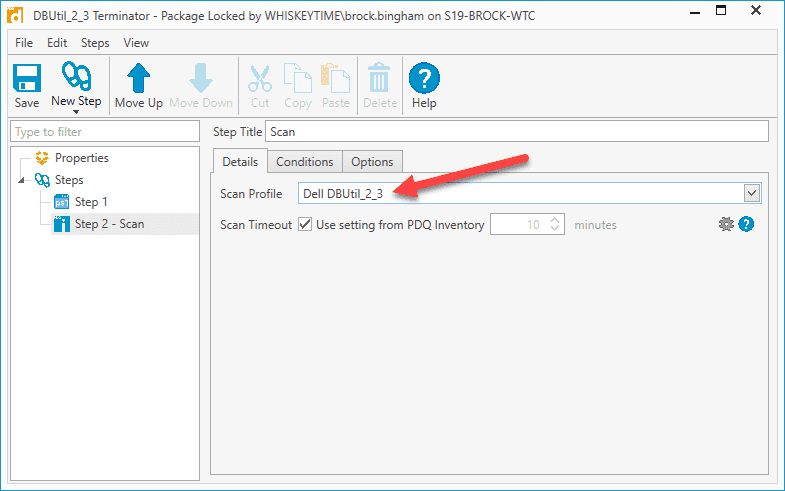Open the View menu
Screen dimensions: 785x491
[x=136, y=43]
